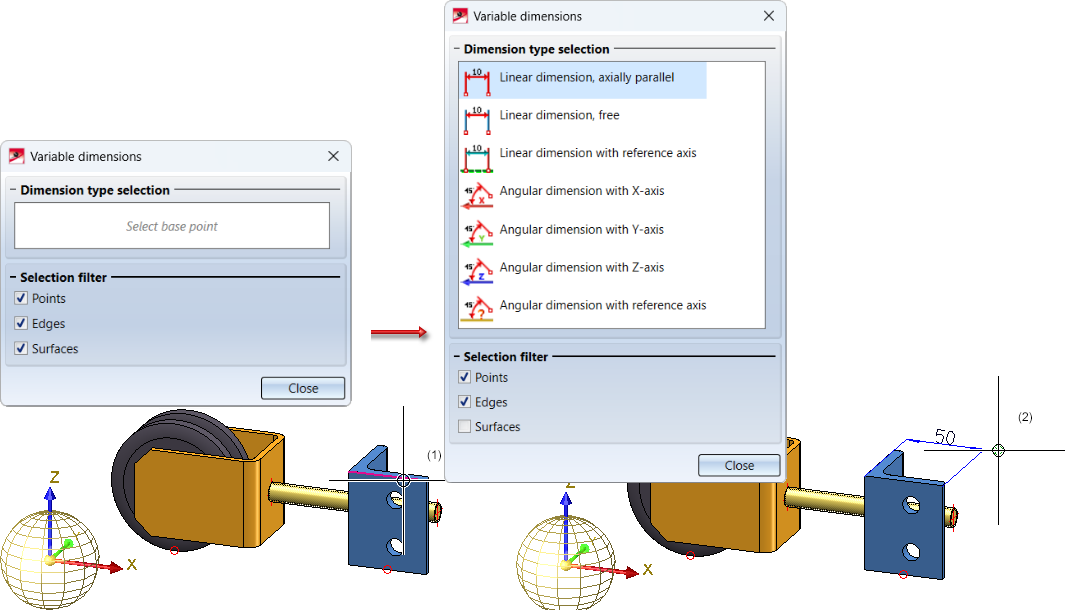1065x610 pixels.
Task: Click the left coordinate system globe
Action: 50,560
